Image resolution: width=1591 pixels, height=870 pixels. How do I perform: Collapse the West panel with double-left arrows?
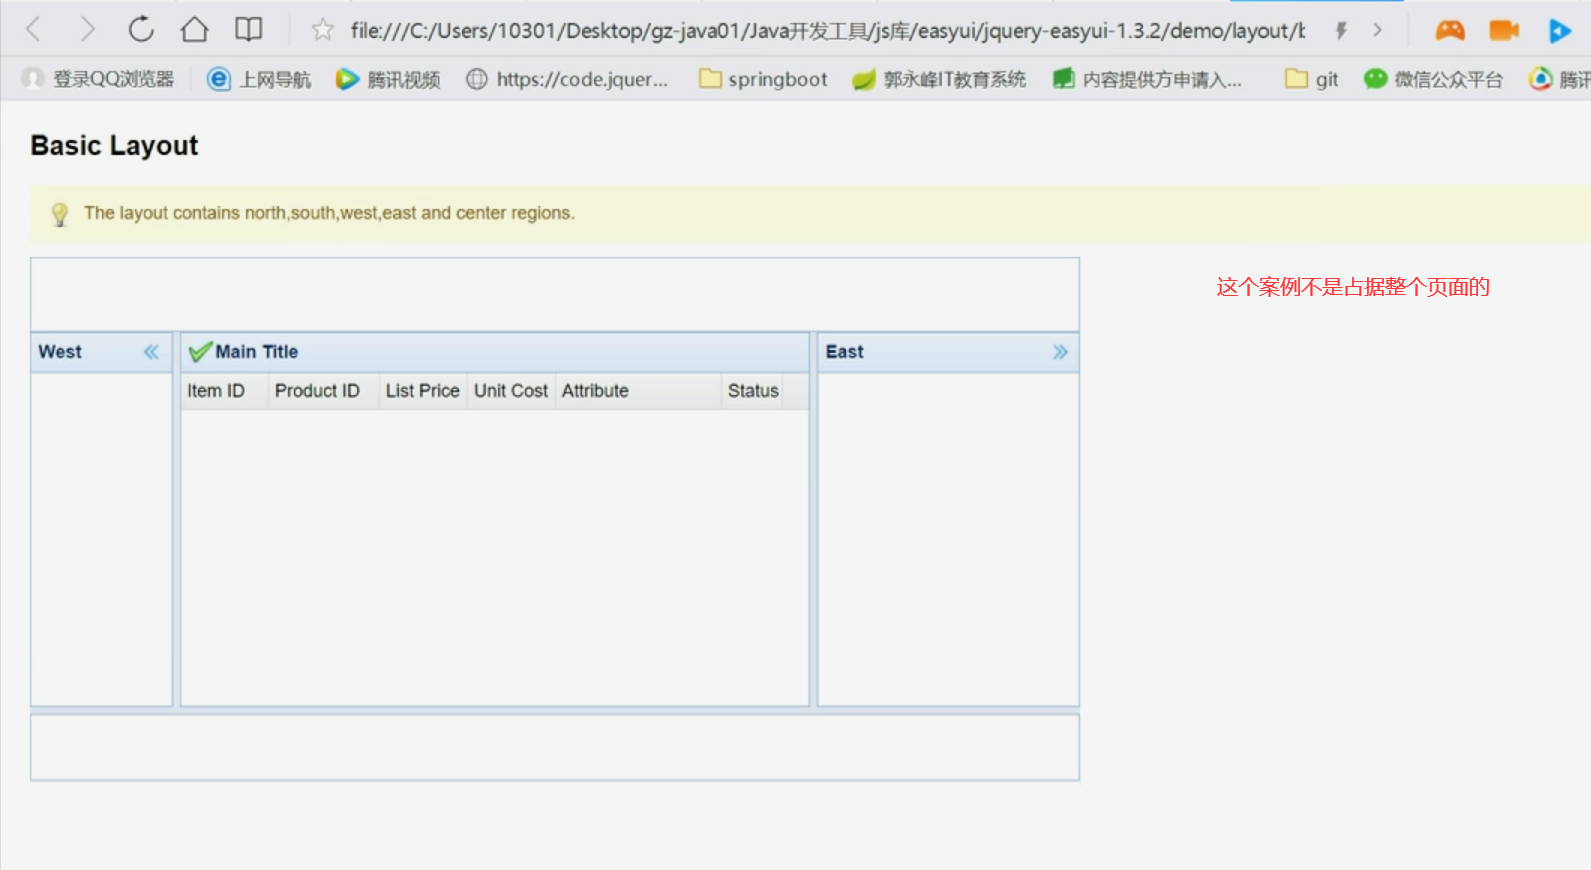(x=151, y=352)
